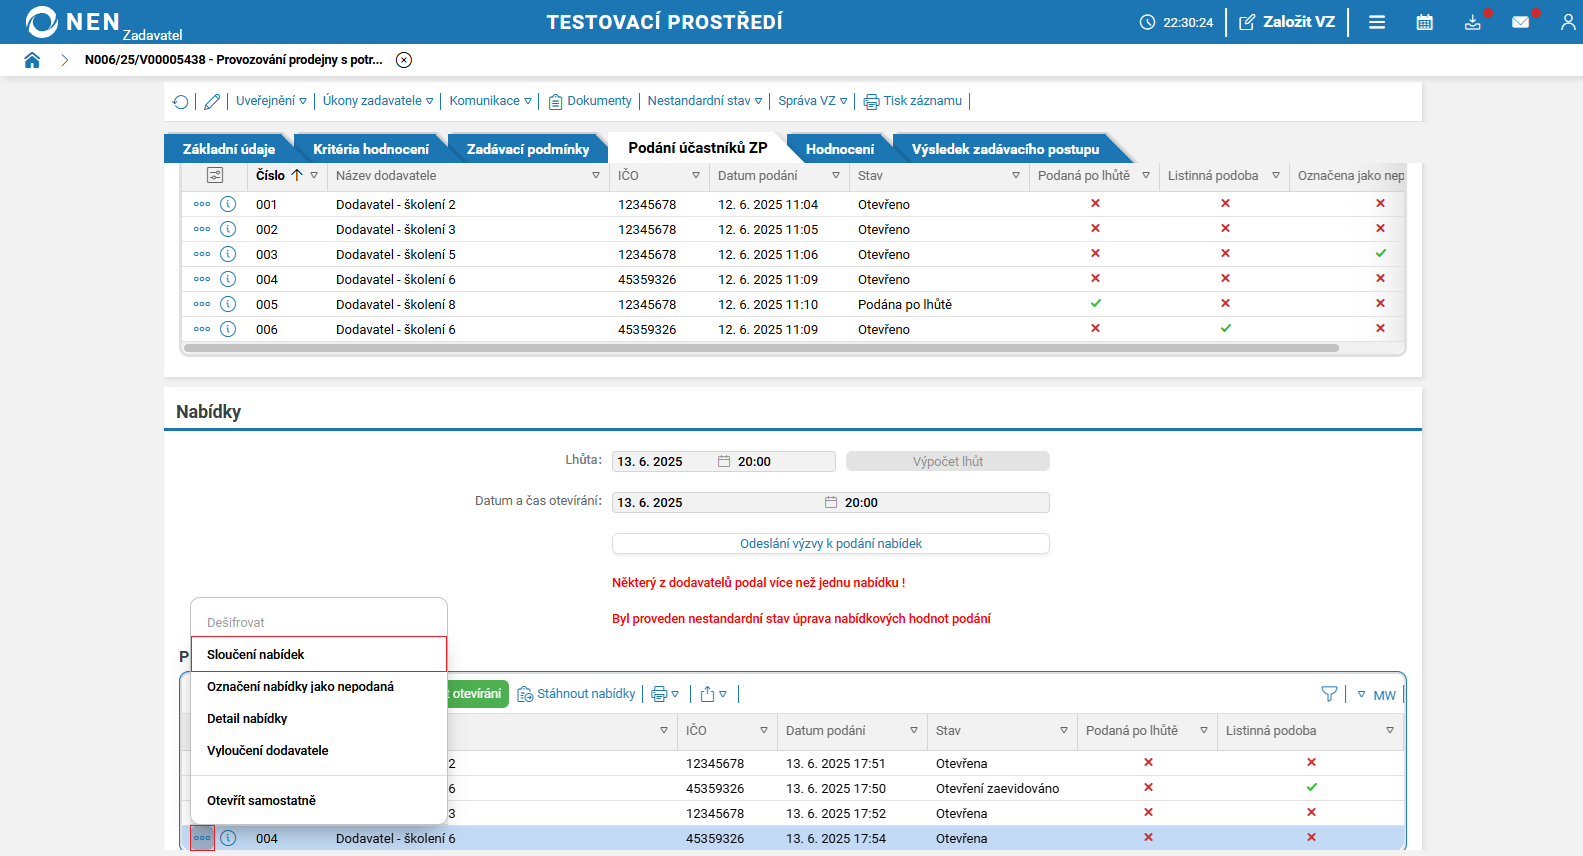Click the home icon in breadcrumb
Screen dimensions: 1583x856
tap(32, 60)
